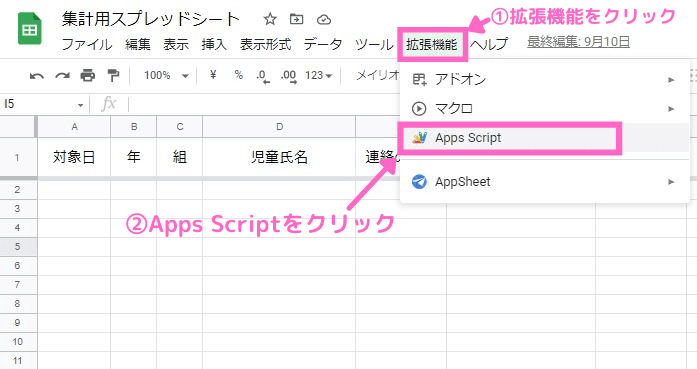Click the 対象日 cell

[x=74, y=157]
